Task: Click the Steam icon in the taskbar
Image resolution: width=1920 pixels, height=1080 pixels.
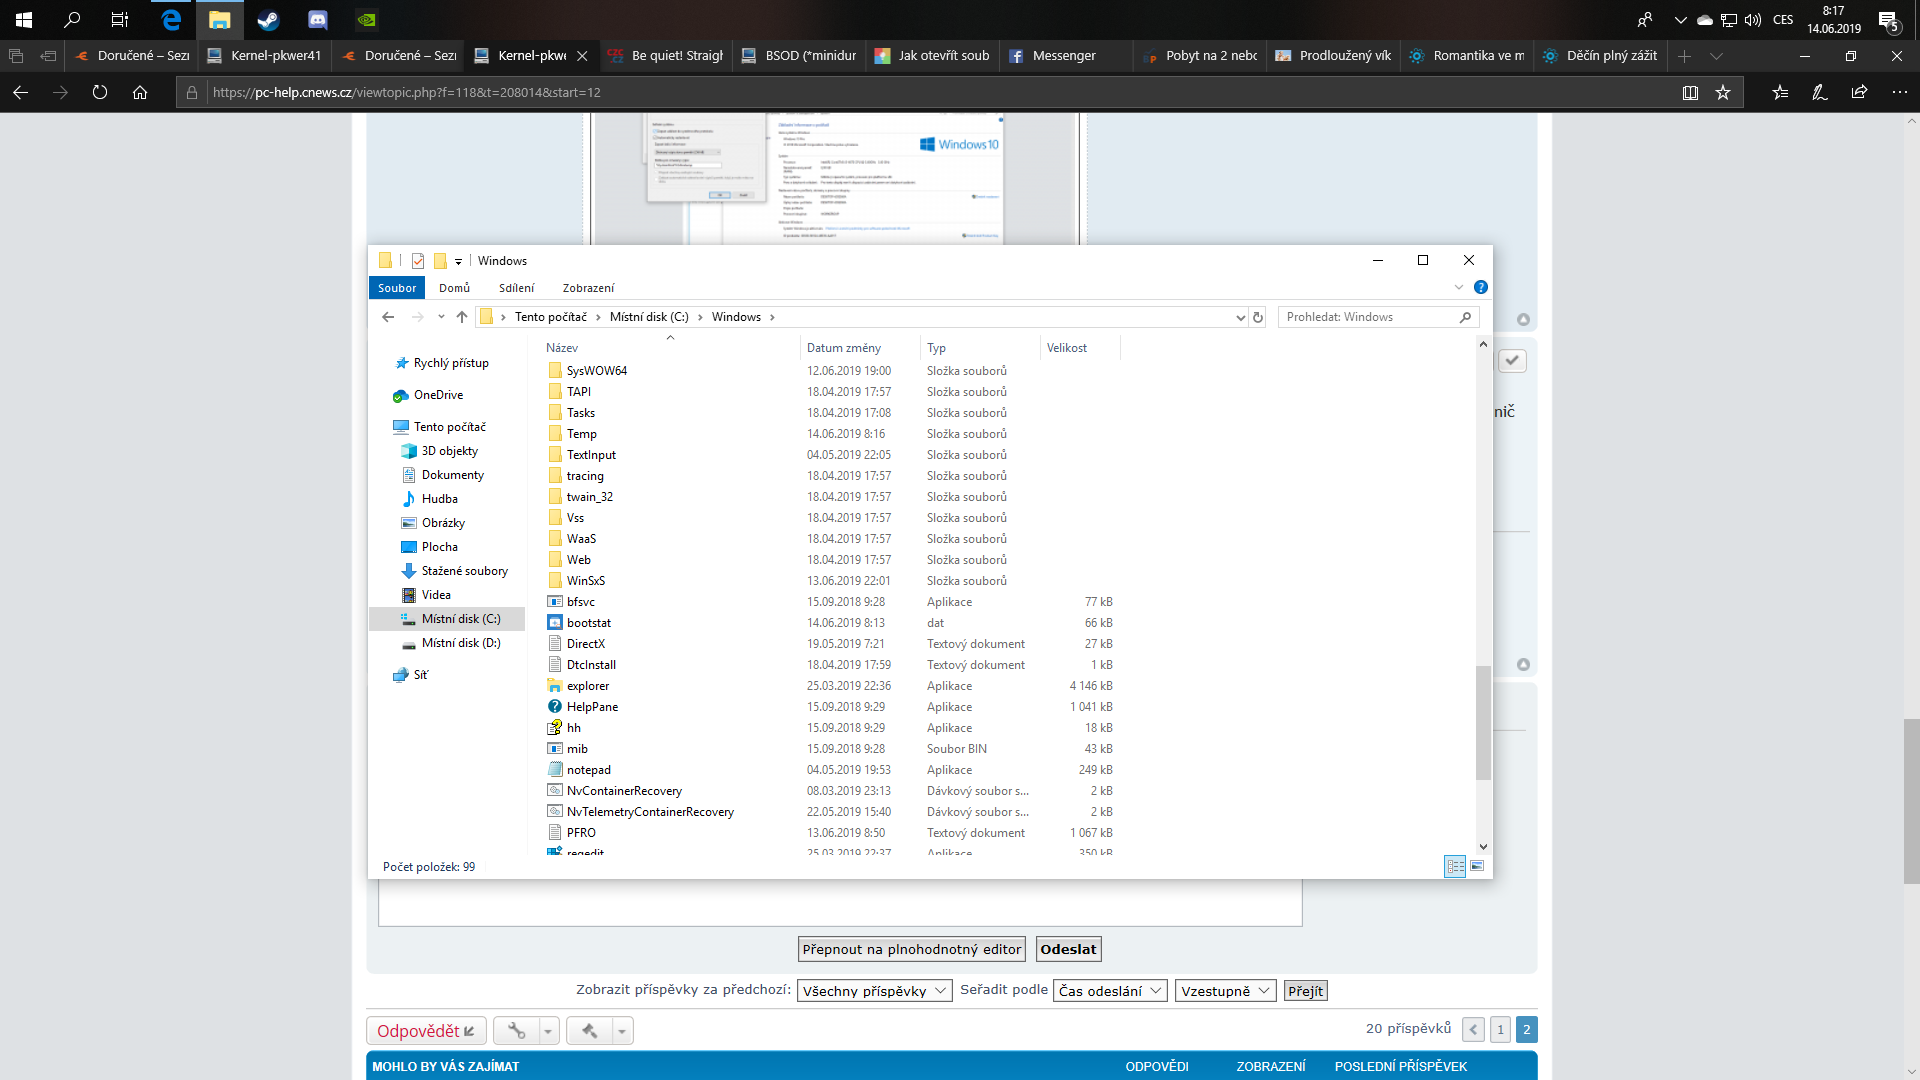Action: [268, 19]
